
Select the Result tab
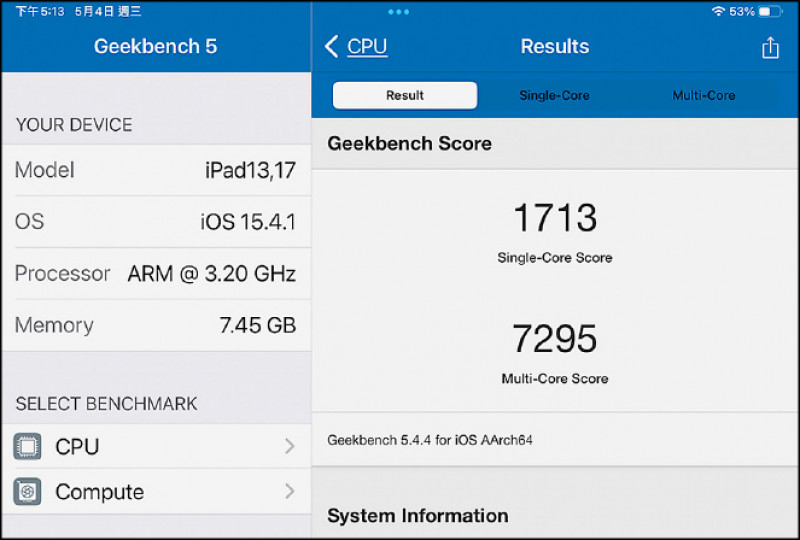(x=405, y=95)
